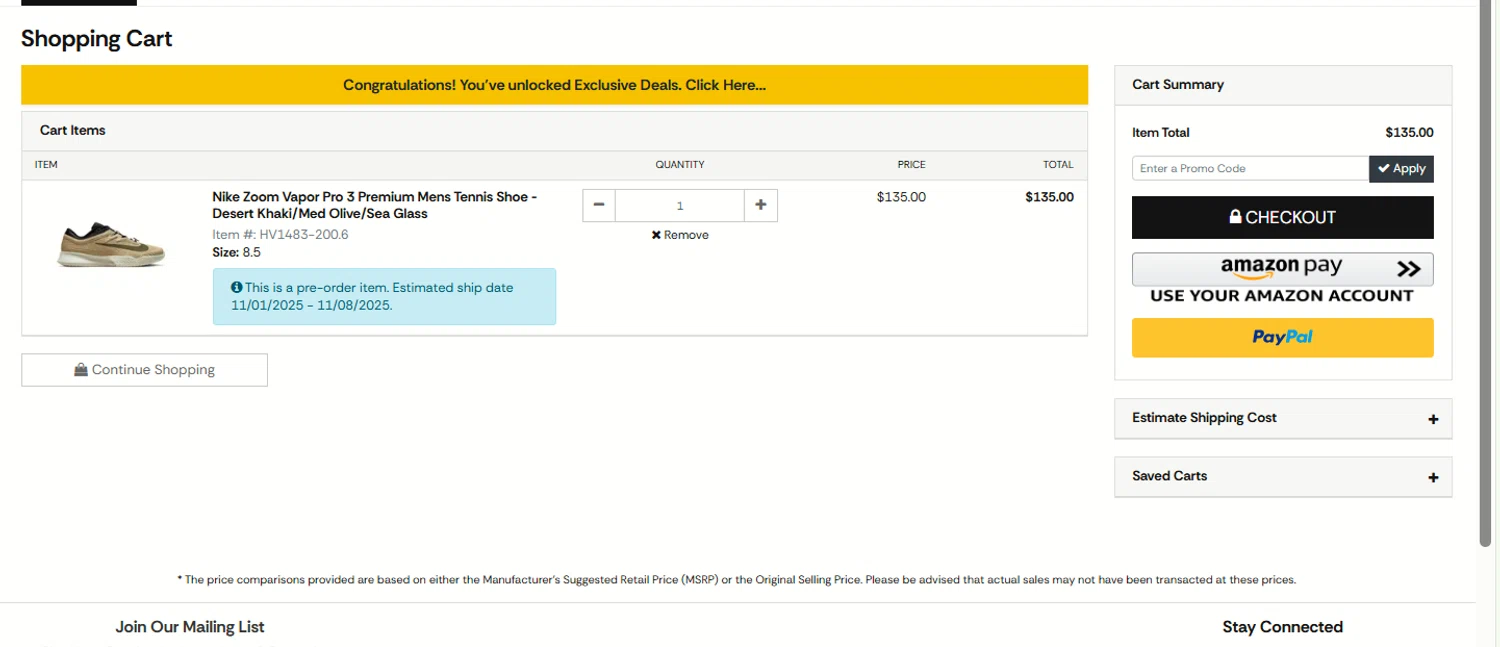Click the USE YOUR AMAZON ACCOUNT caption
Screen dimensions: 1500x647
(x=1282, y=296)
